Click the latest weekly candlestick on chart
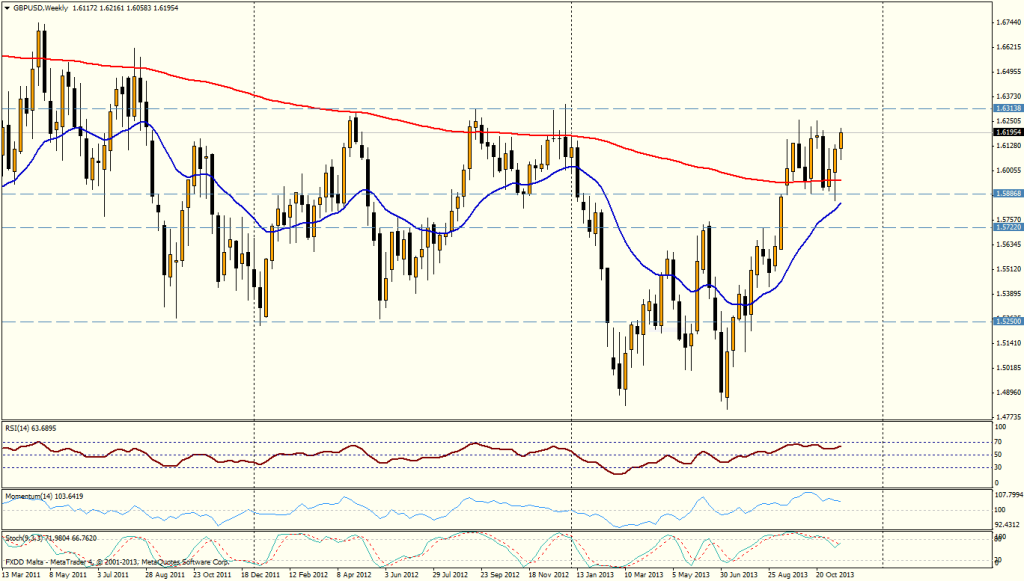Image resolution: width=1024 pixels, height=581 pixels. coord(841,140)
